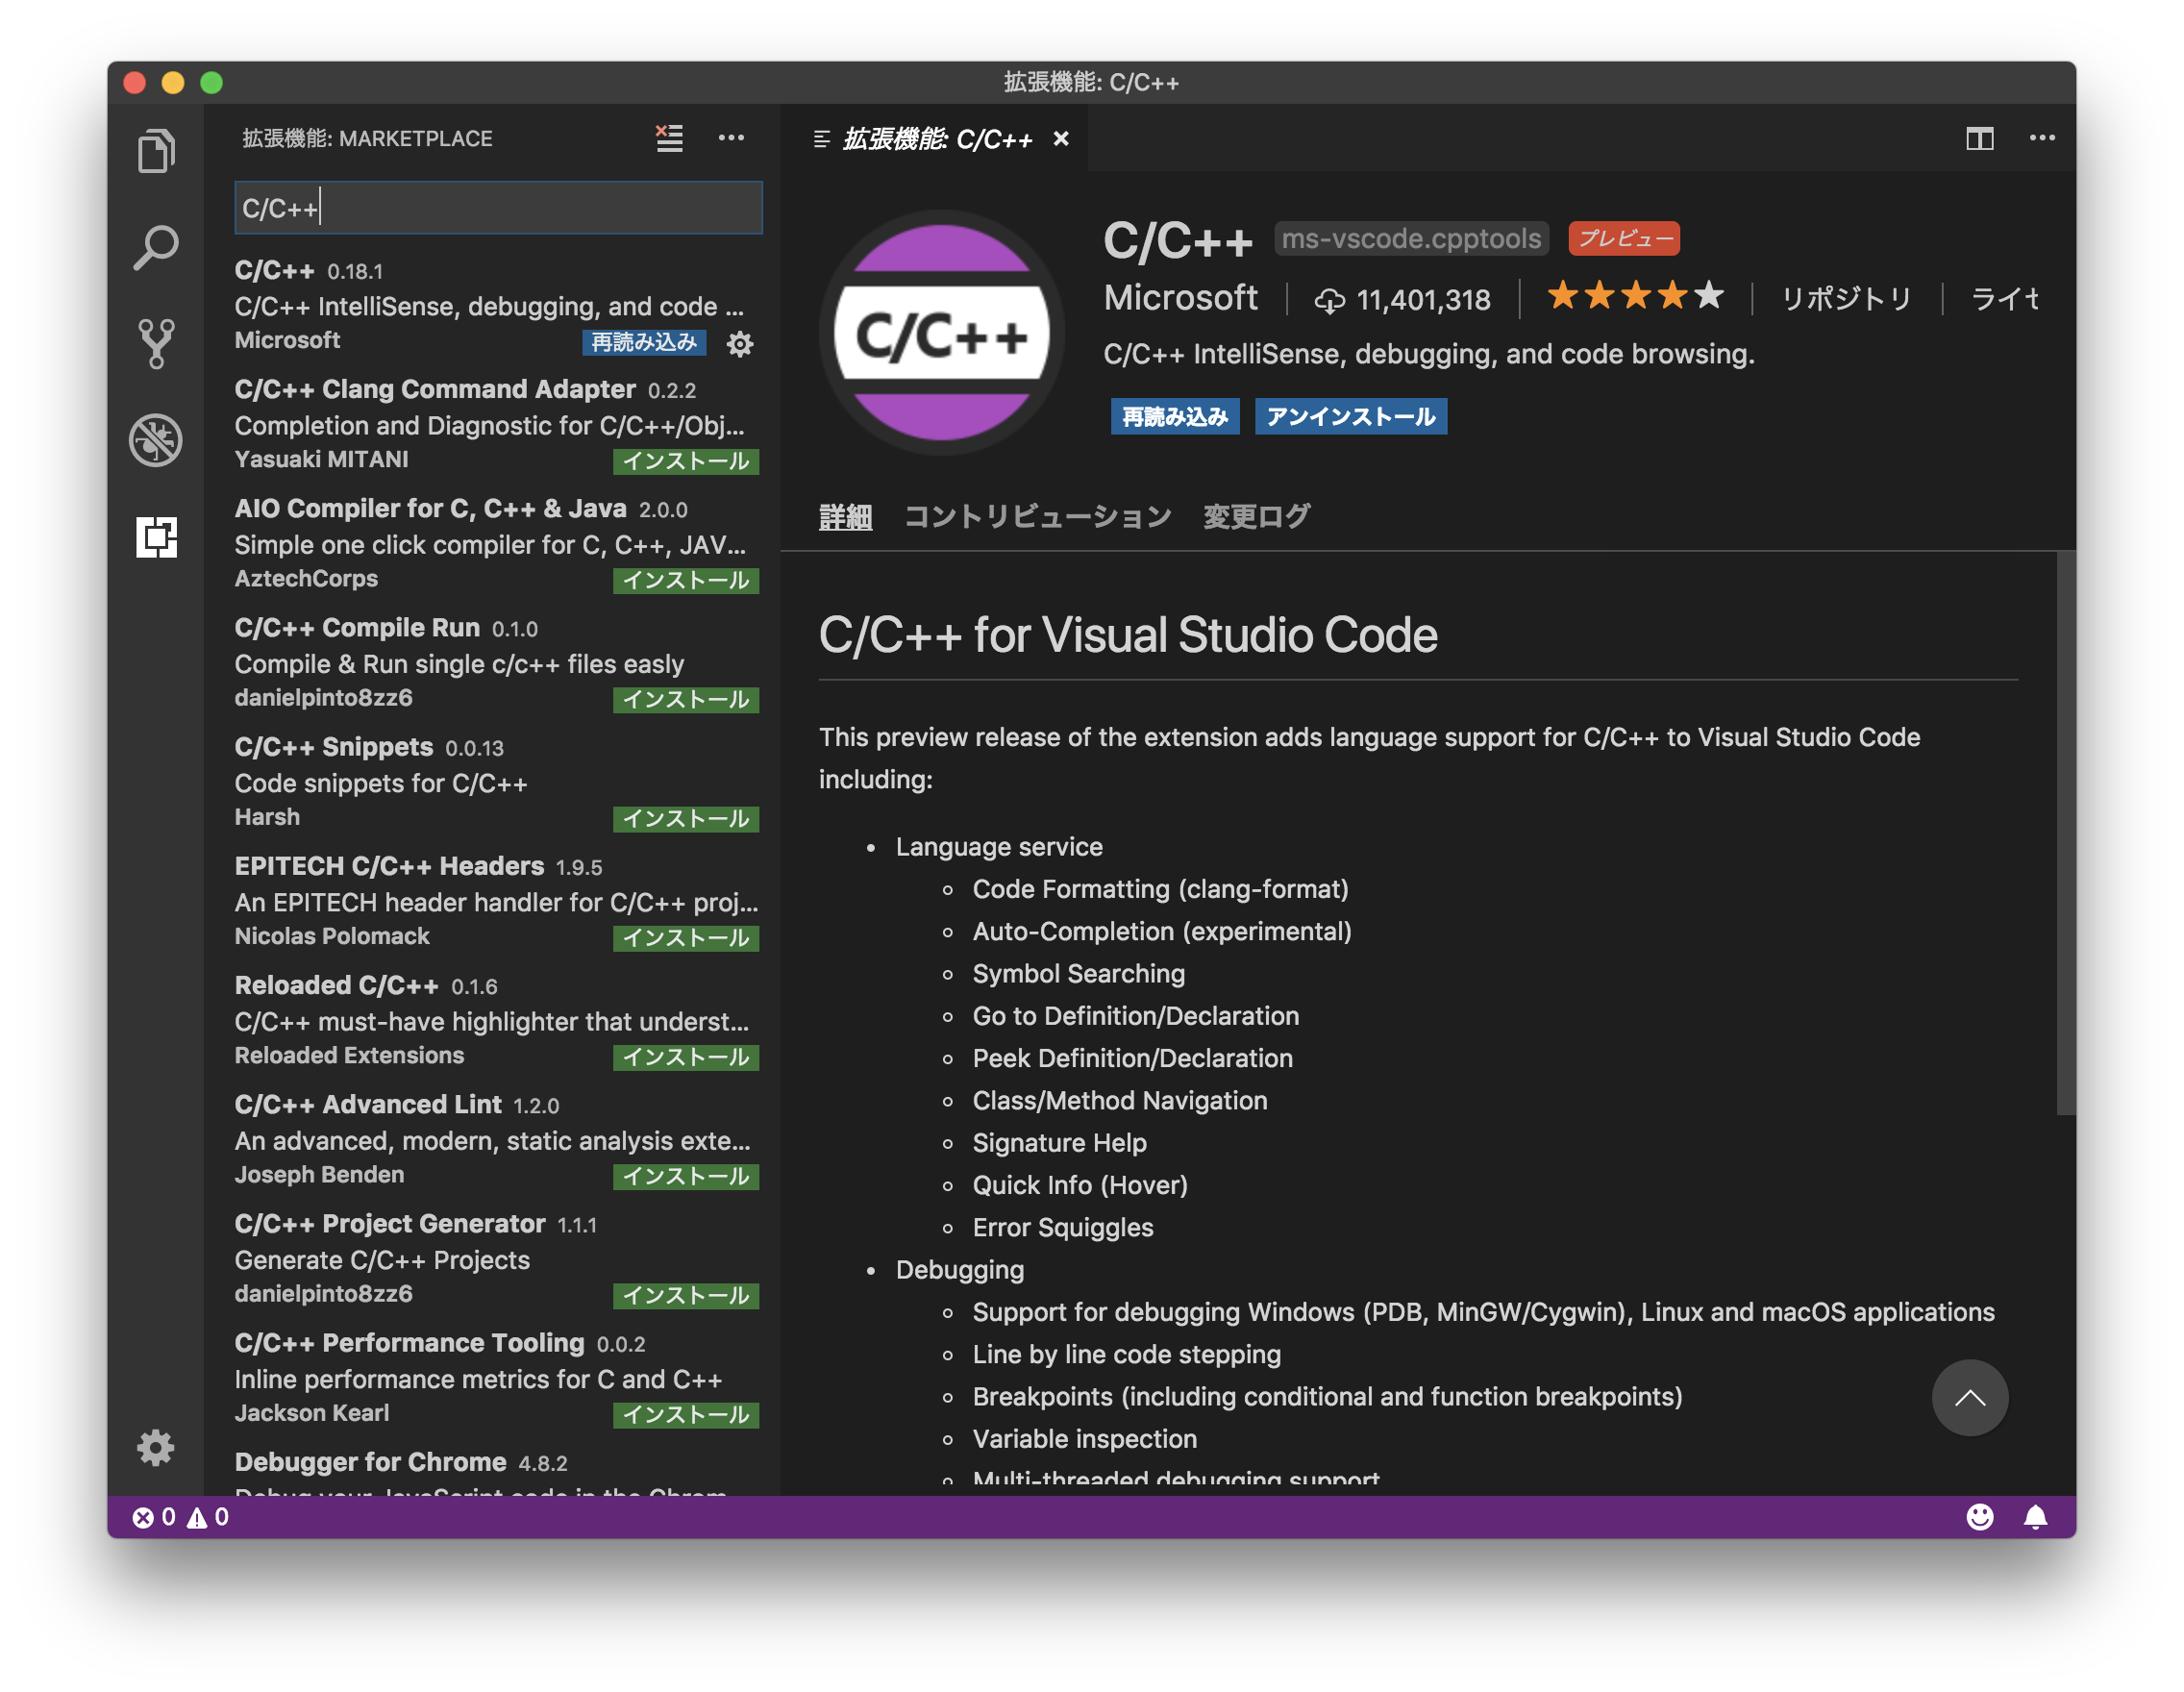Split the editor to the side
Viewport: 2184px width, 1692px height.
pos(1979,138)
